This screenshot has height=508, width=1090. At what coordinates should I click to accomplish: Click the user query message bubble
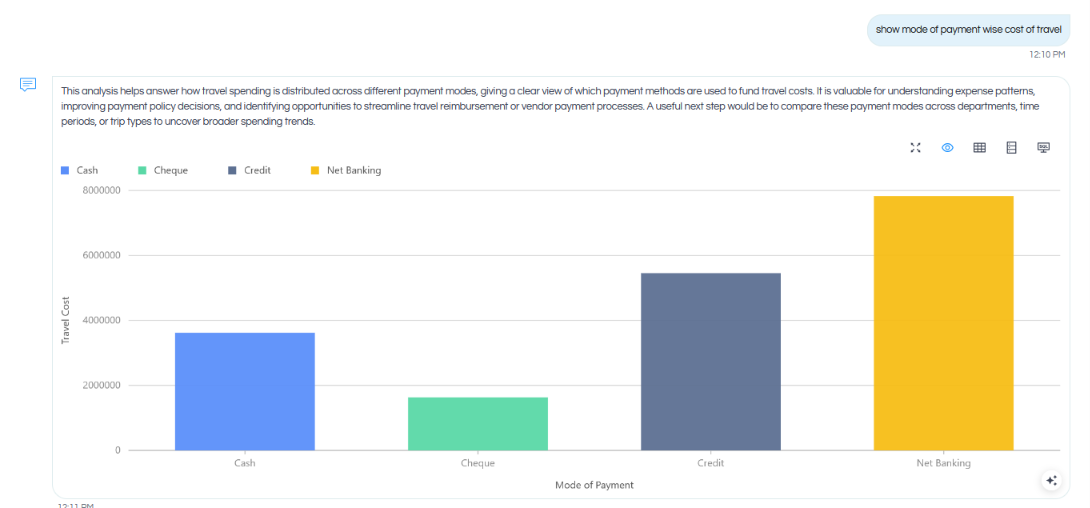968,29
